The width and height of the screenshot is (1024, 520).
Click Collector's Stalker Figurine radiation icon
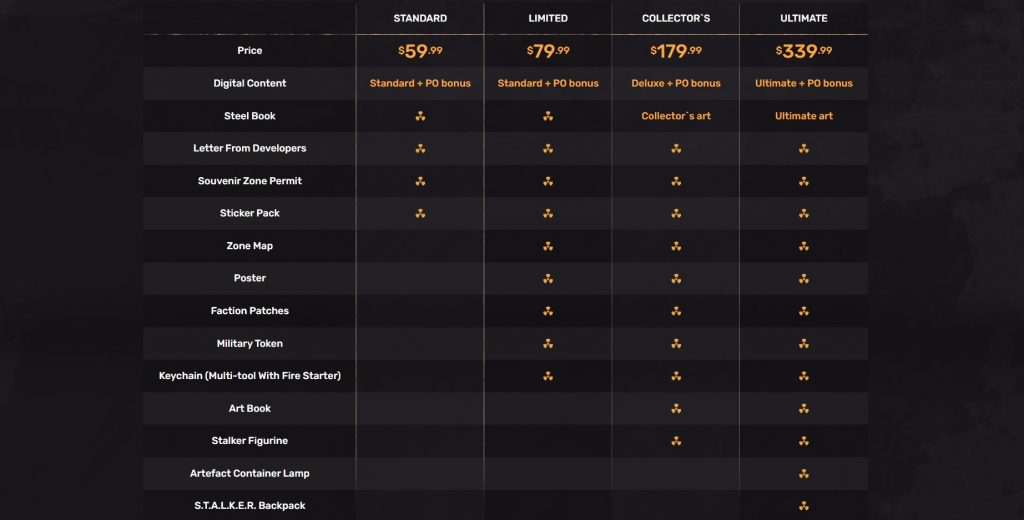point(676,441)
